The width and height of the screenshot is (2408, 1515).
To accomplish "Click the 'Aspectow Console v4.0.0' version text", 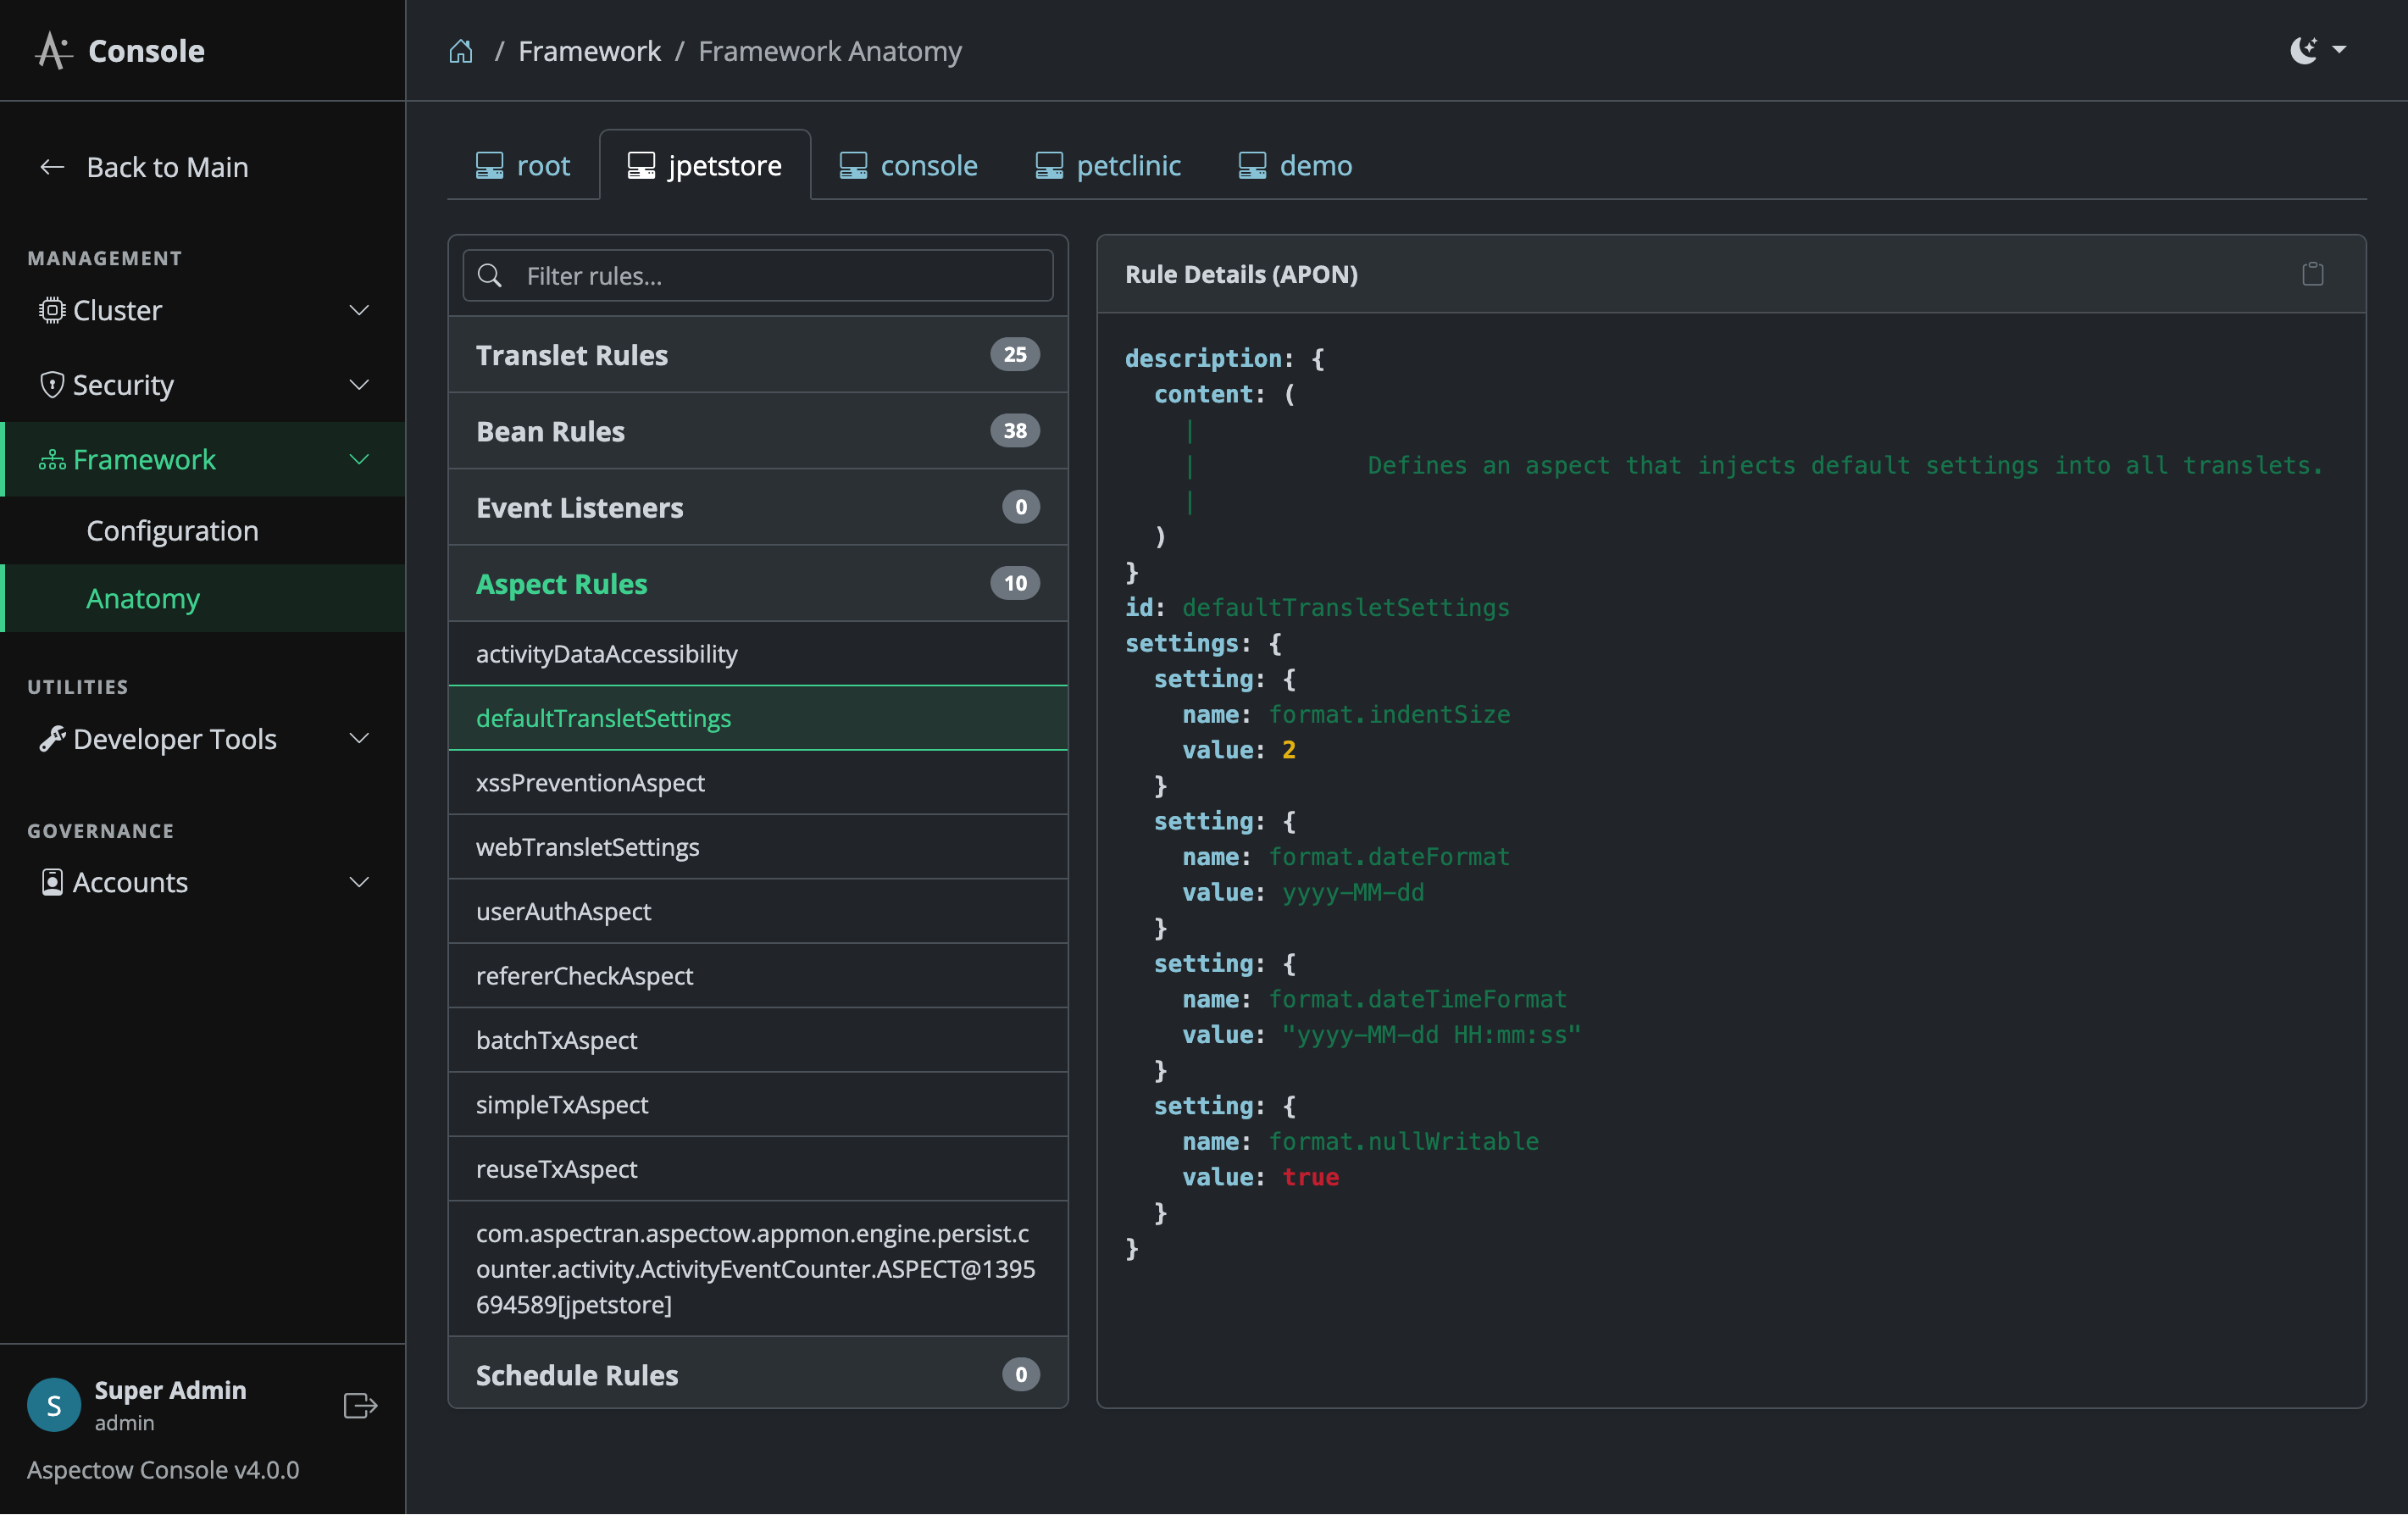I will [x=163, y=1470].
